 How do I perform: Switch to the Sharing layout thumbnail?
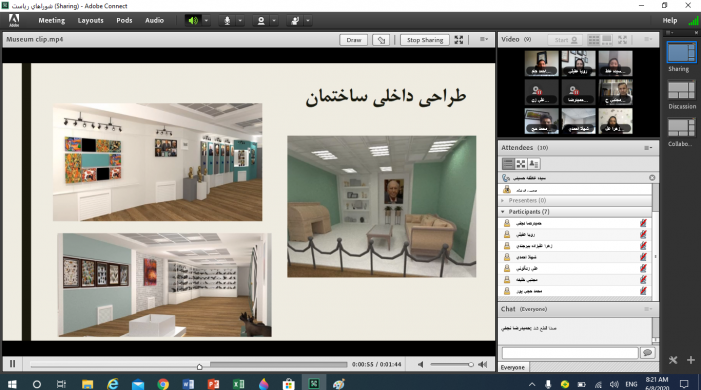point(681,53)
